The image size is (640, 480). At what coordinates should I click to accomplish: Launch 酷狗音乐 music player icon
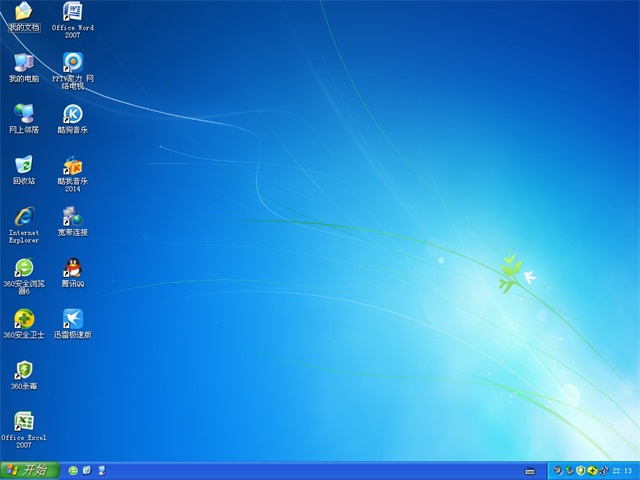[x=73, y=114]
